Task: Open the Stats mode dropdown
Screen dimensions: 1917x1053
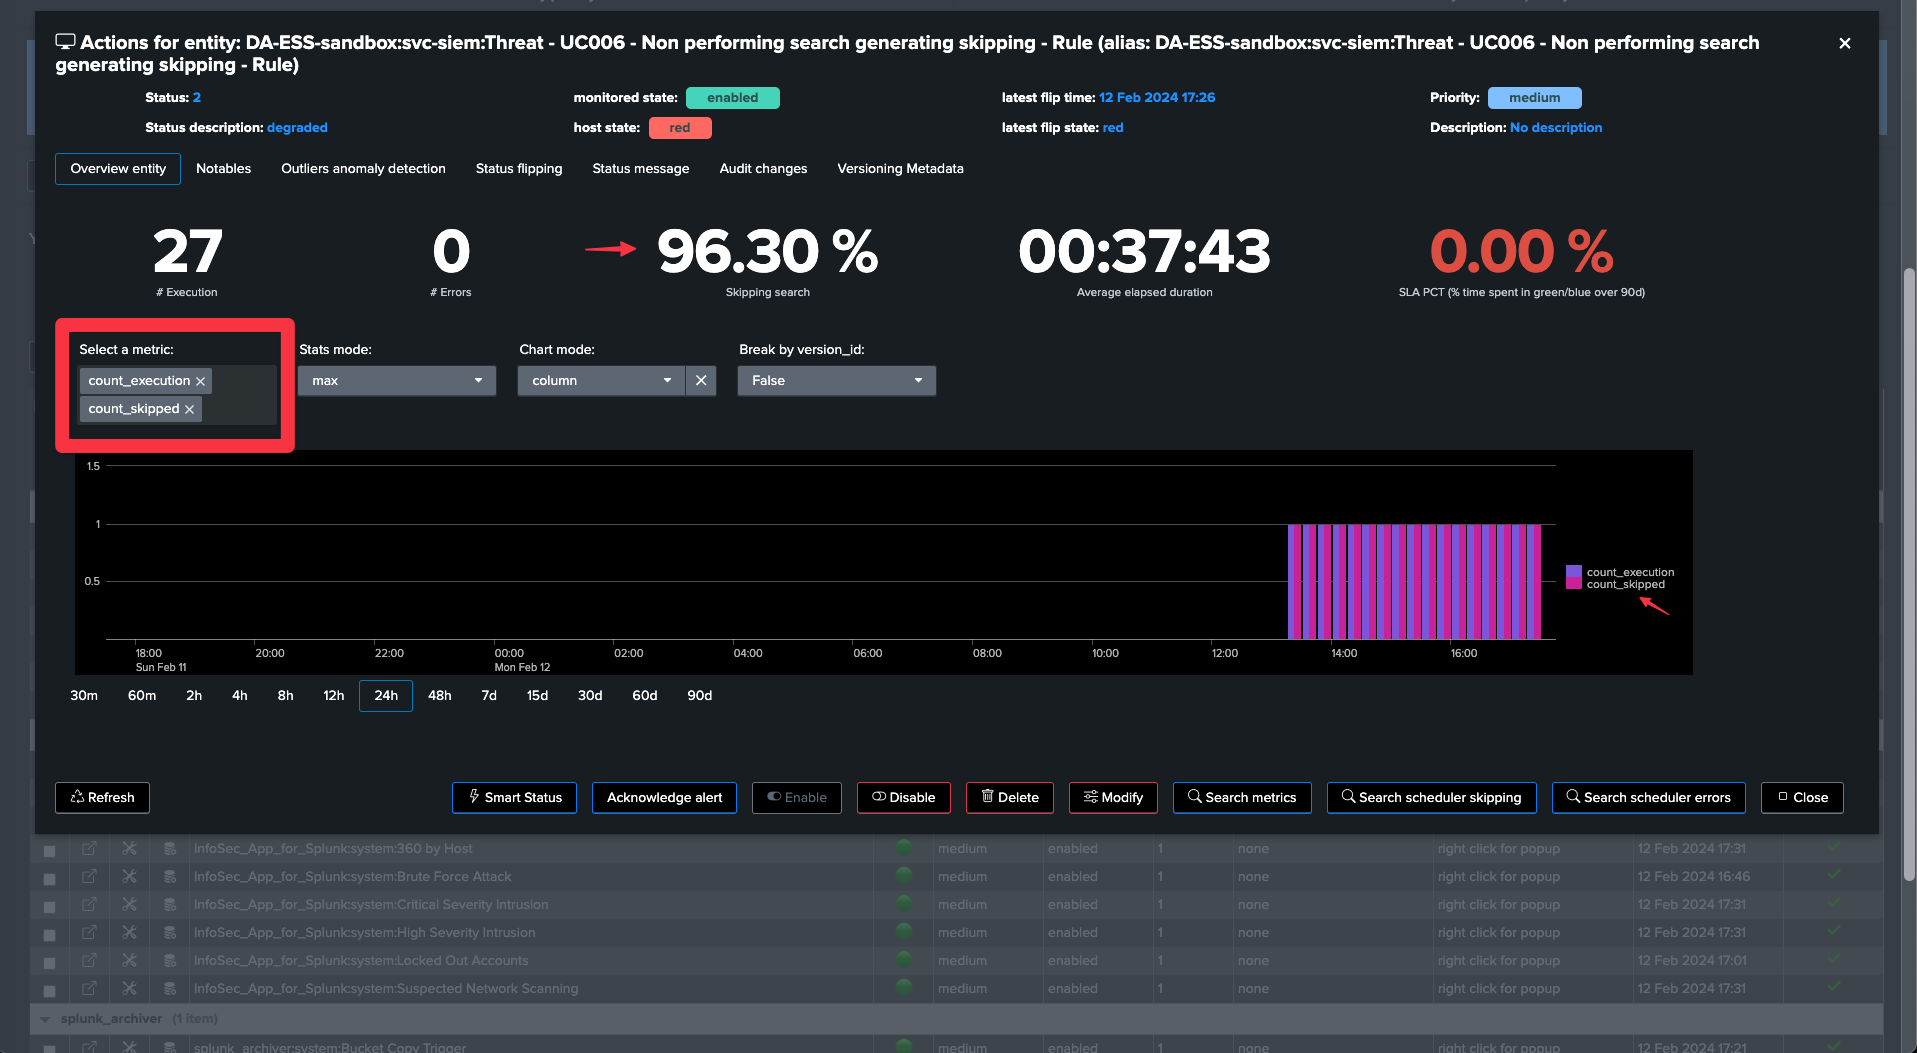Action: tap(396, 381)
